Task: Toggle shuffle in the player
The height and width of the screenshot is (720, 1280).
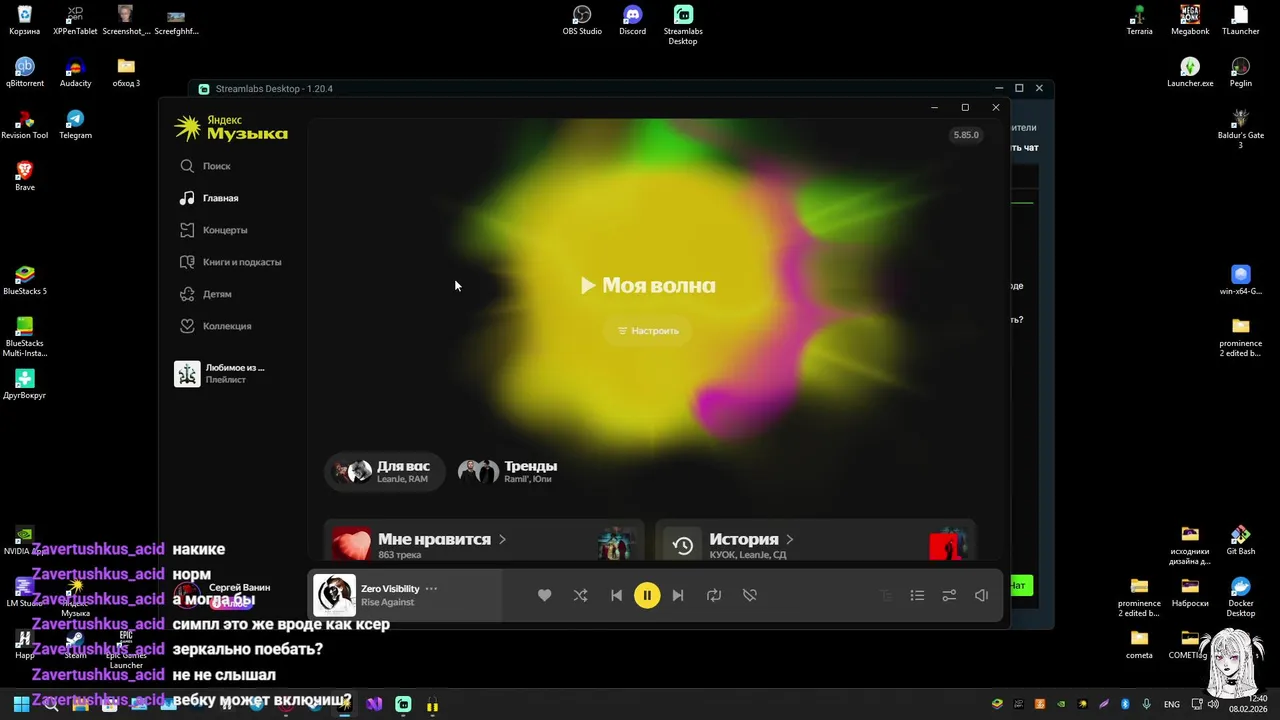Action: [x=580, y=595]
